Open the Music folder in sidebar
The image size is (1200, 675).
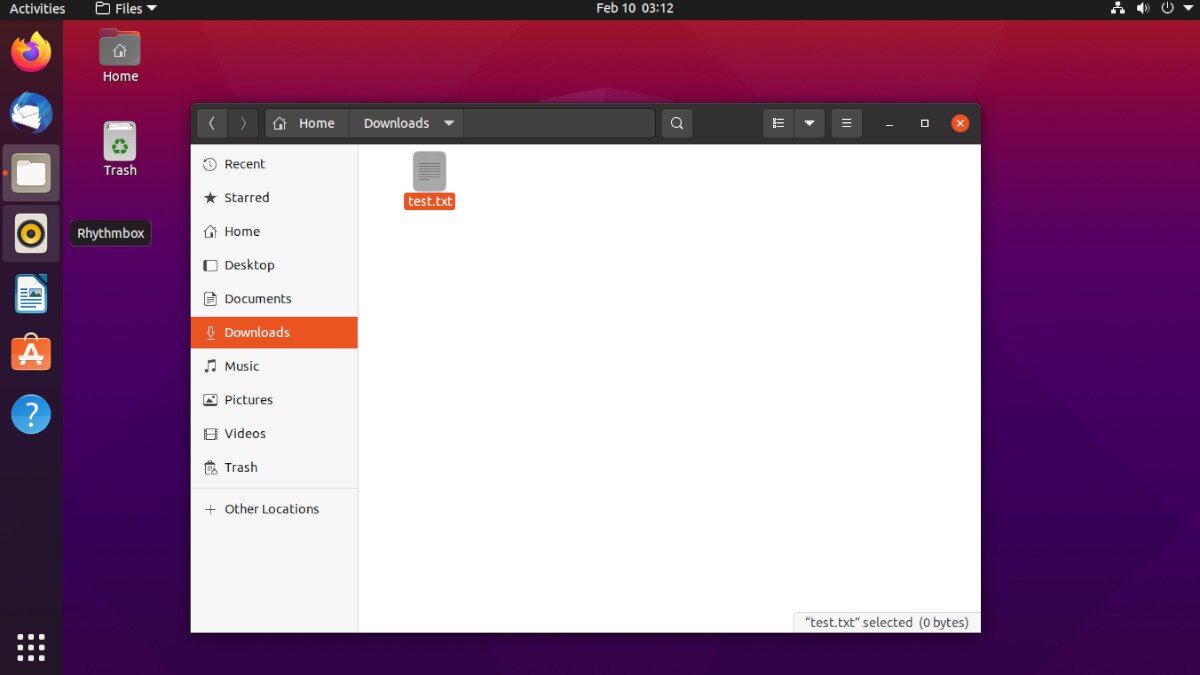tap(243, 366)
